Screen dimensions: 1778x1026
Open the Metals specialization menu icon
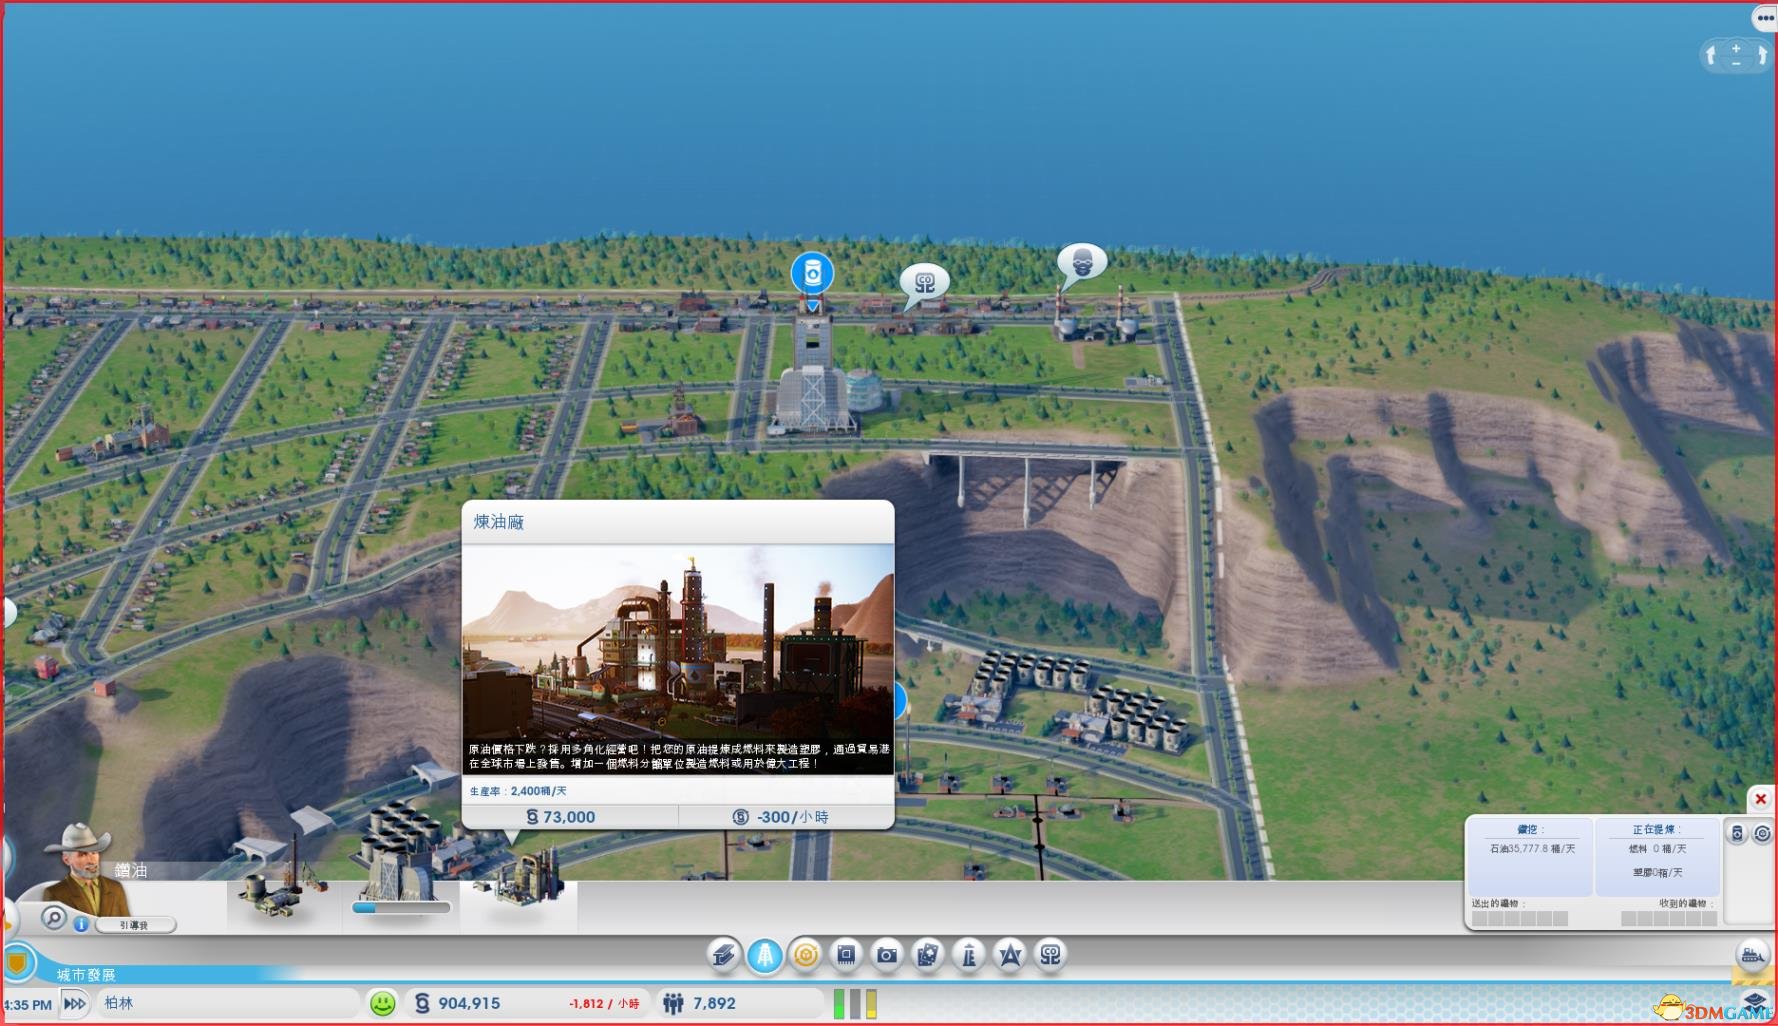[724, 955]
